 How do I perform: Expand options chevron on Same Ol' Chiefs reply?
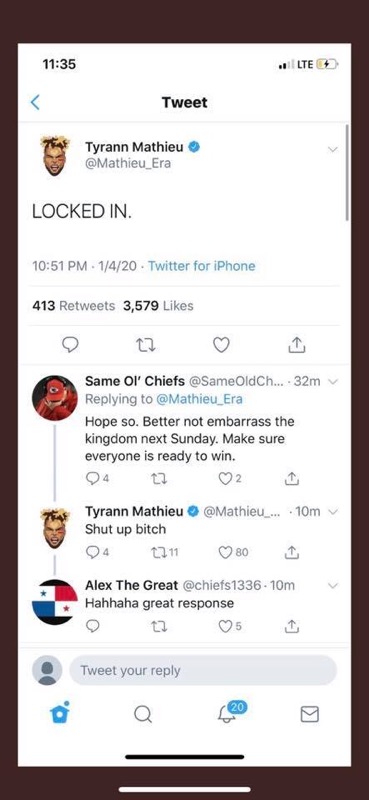coord(333,382)
